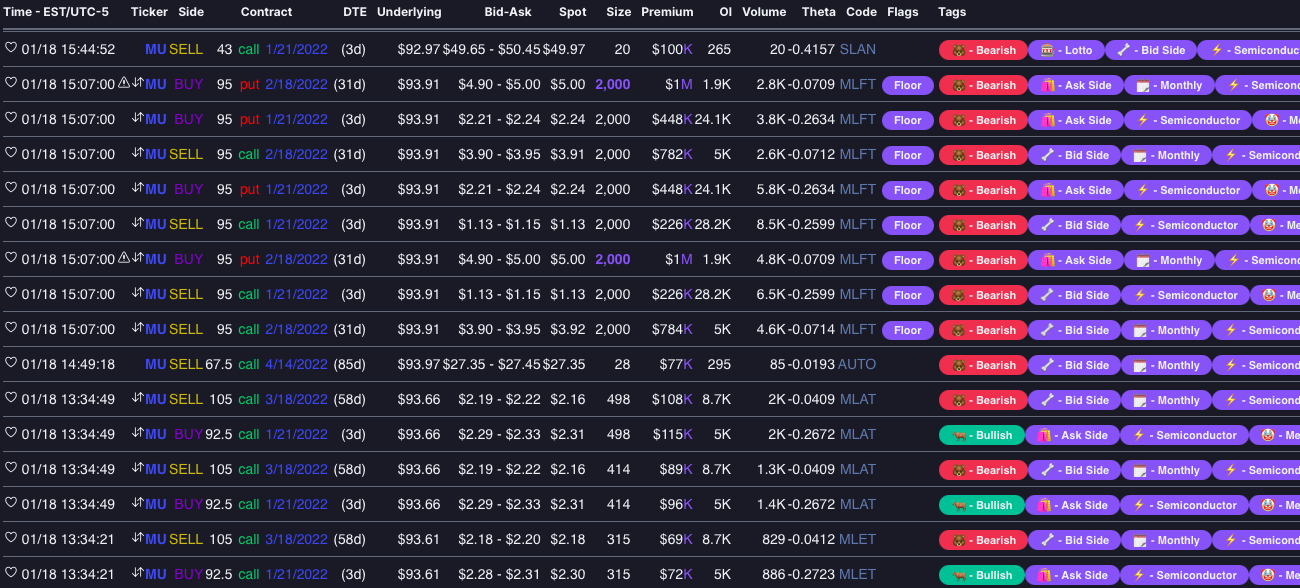Click warning triangle on the 4.8K volume row
Viewport: 1300px width, 588px height.
click(x=124, y=259)
